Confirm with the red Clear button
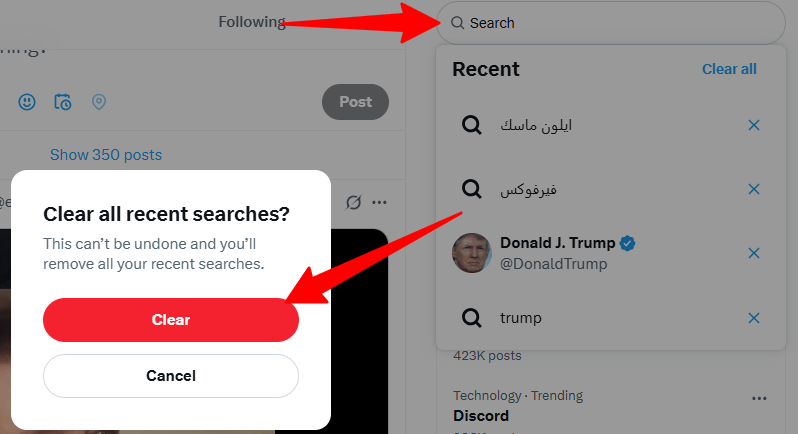Screen dimensions: 798x434 pos(171,320)
